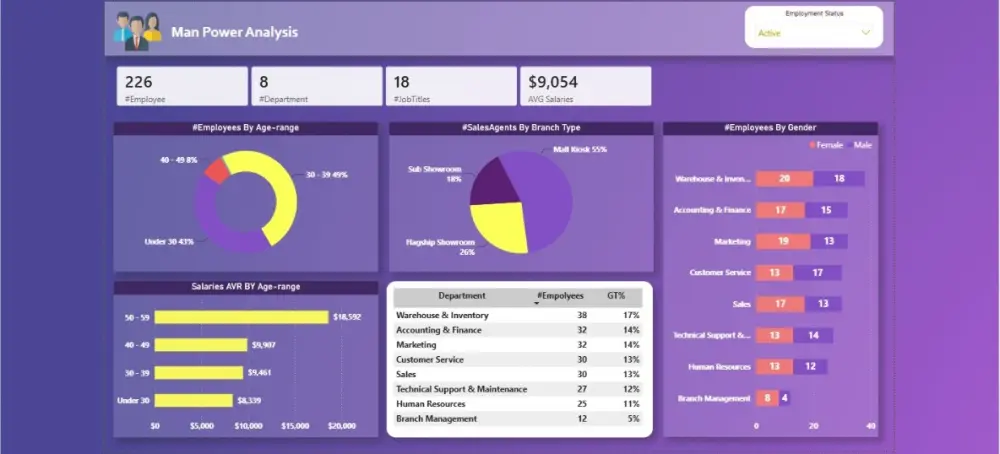Click the 17% GT cell
The height and width of the screenshot is (454, 1000).
click(632, 315)
